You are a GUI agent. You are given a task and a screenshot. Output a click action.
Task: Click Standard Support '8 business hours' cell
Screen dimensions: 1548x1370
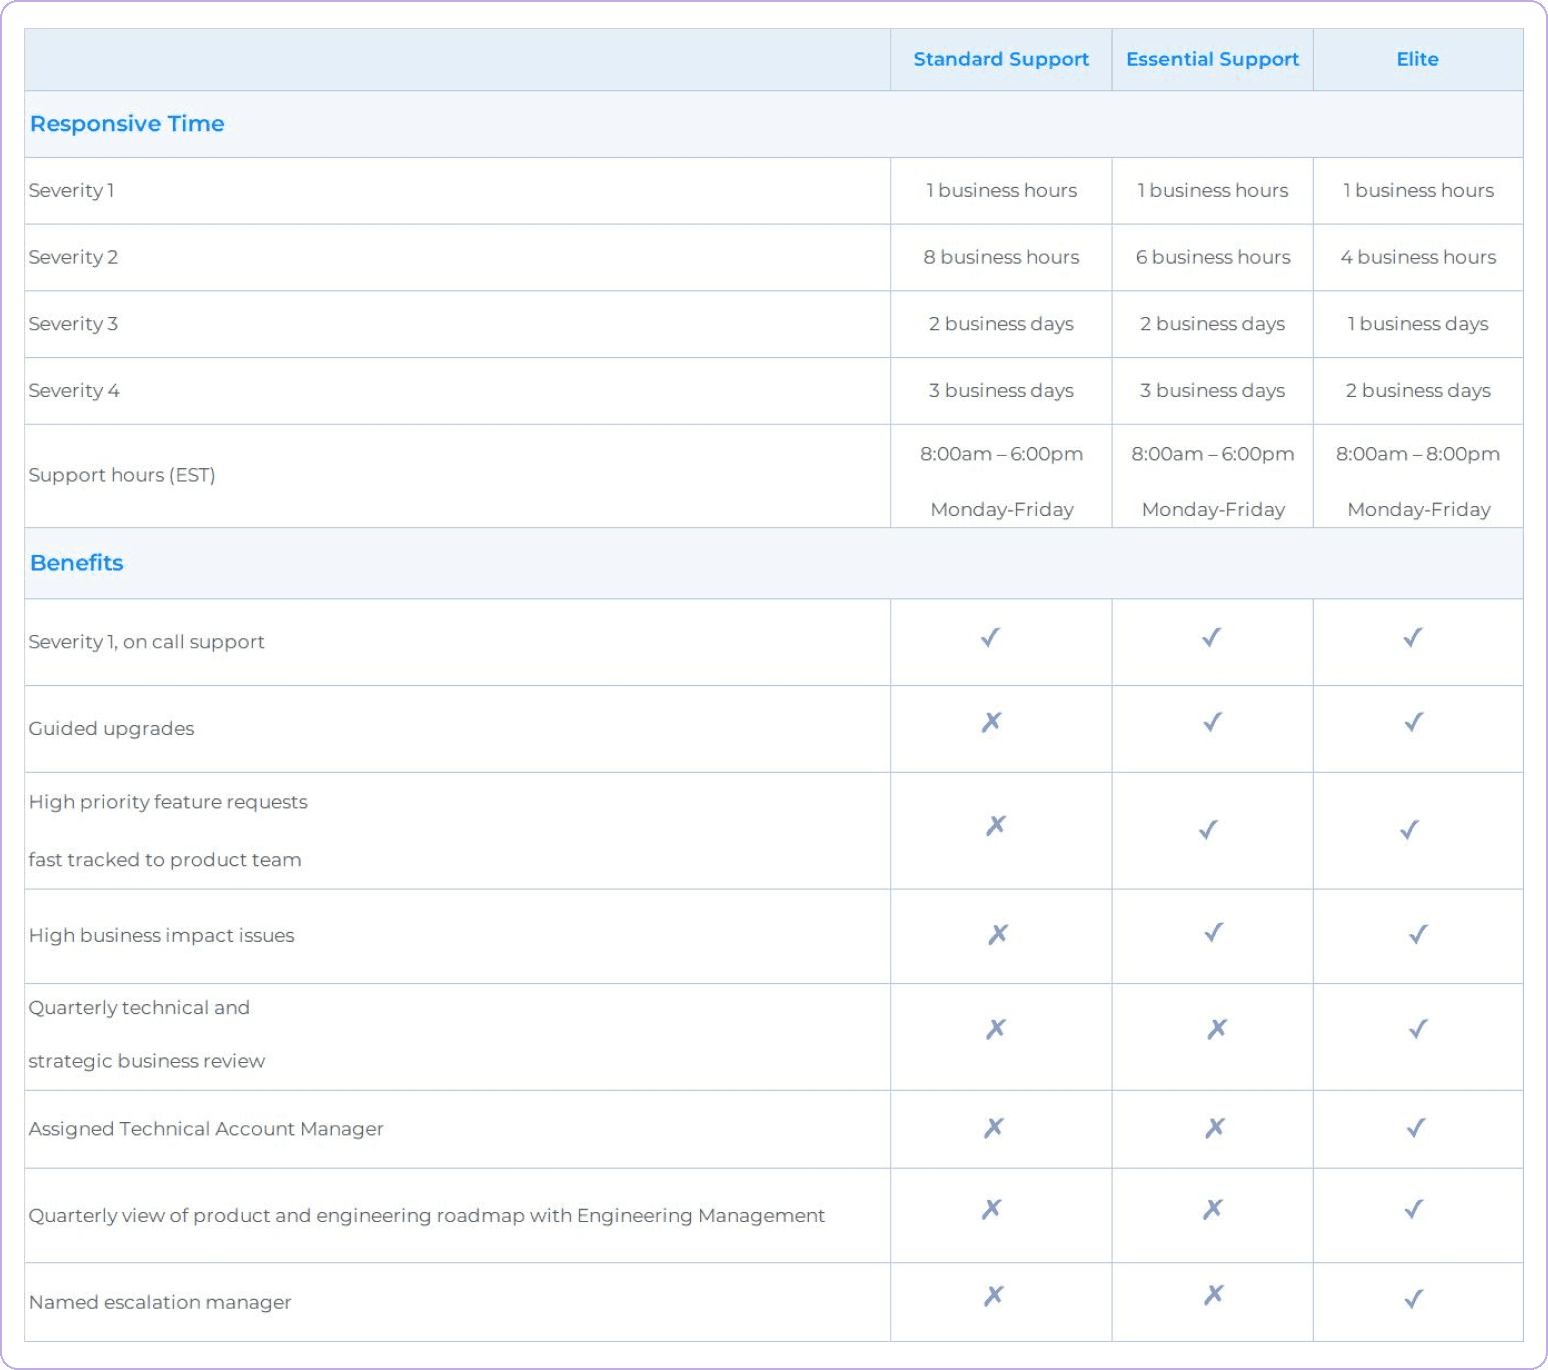point(1001,257)
